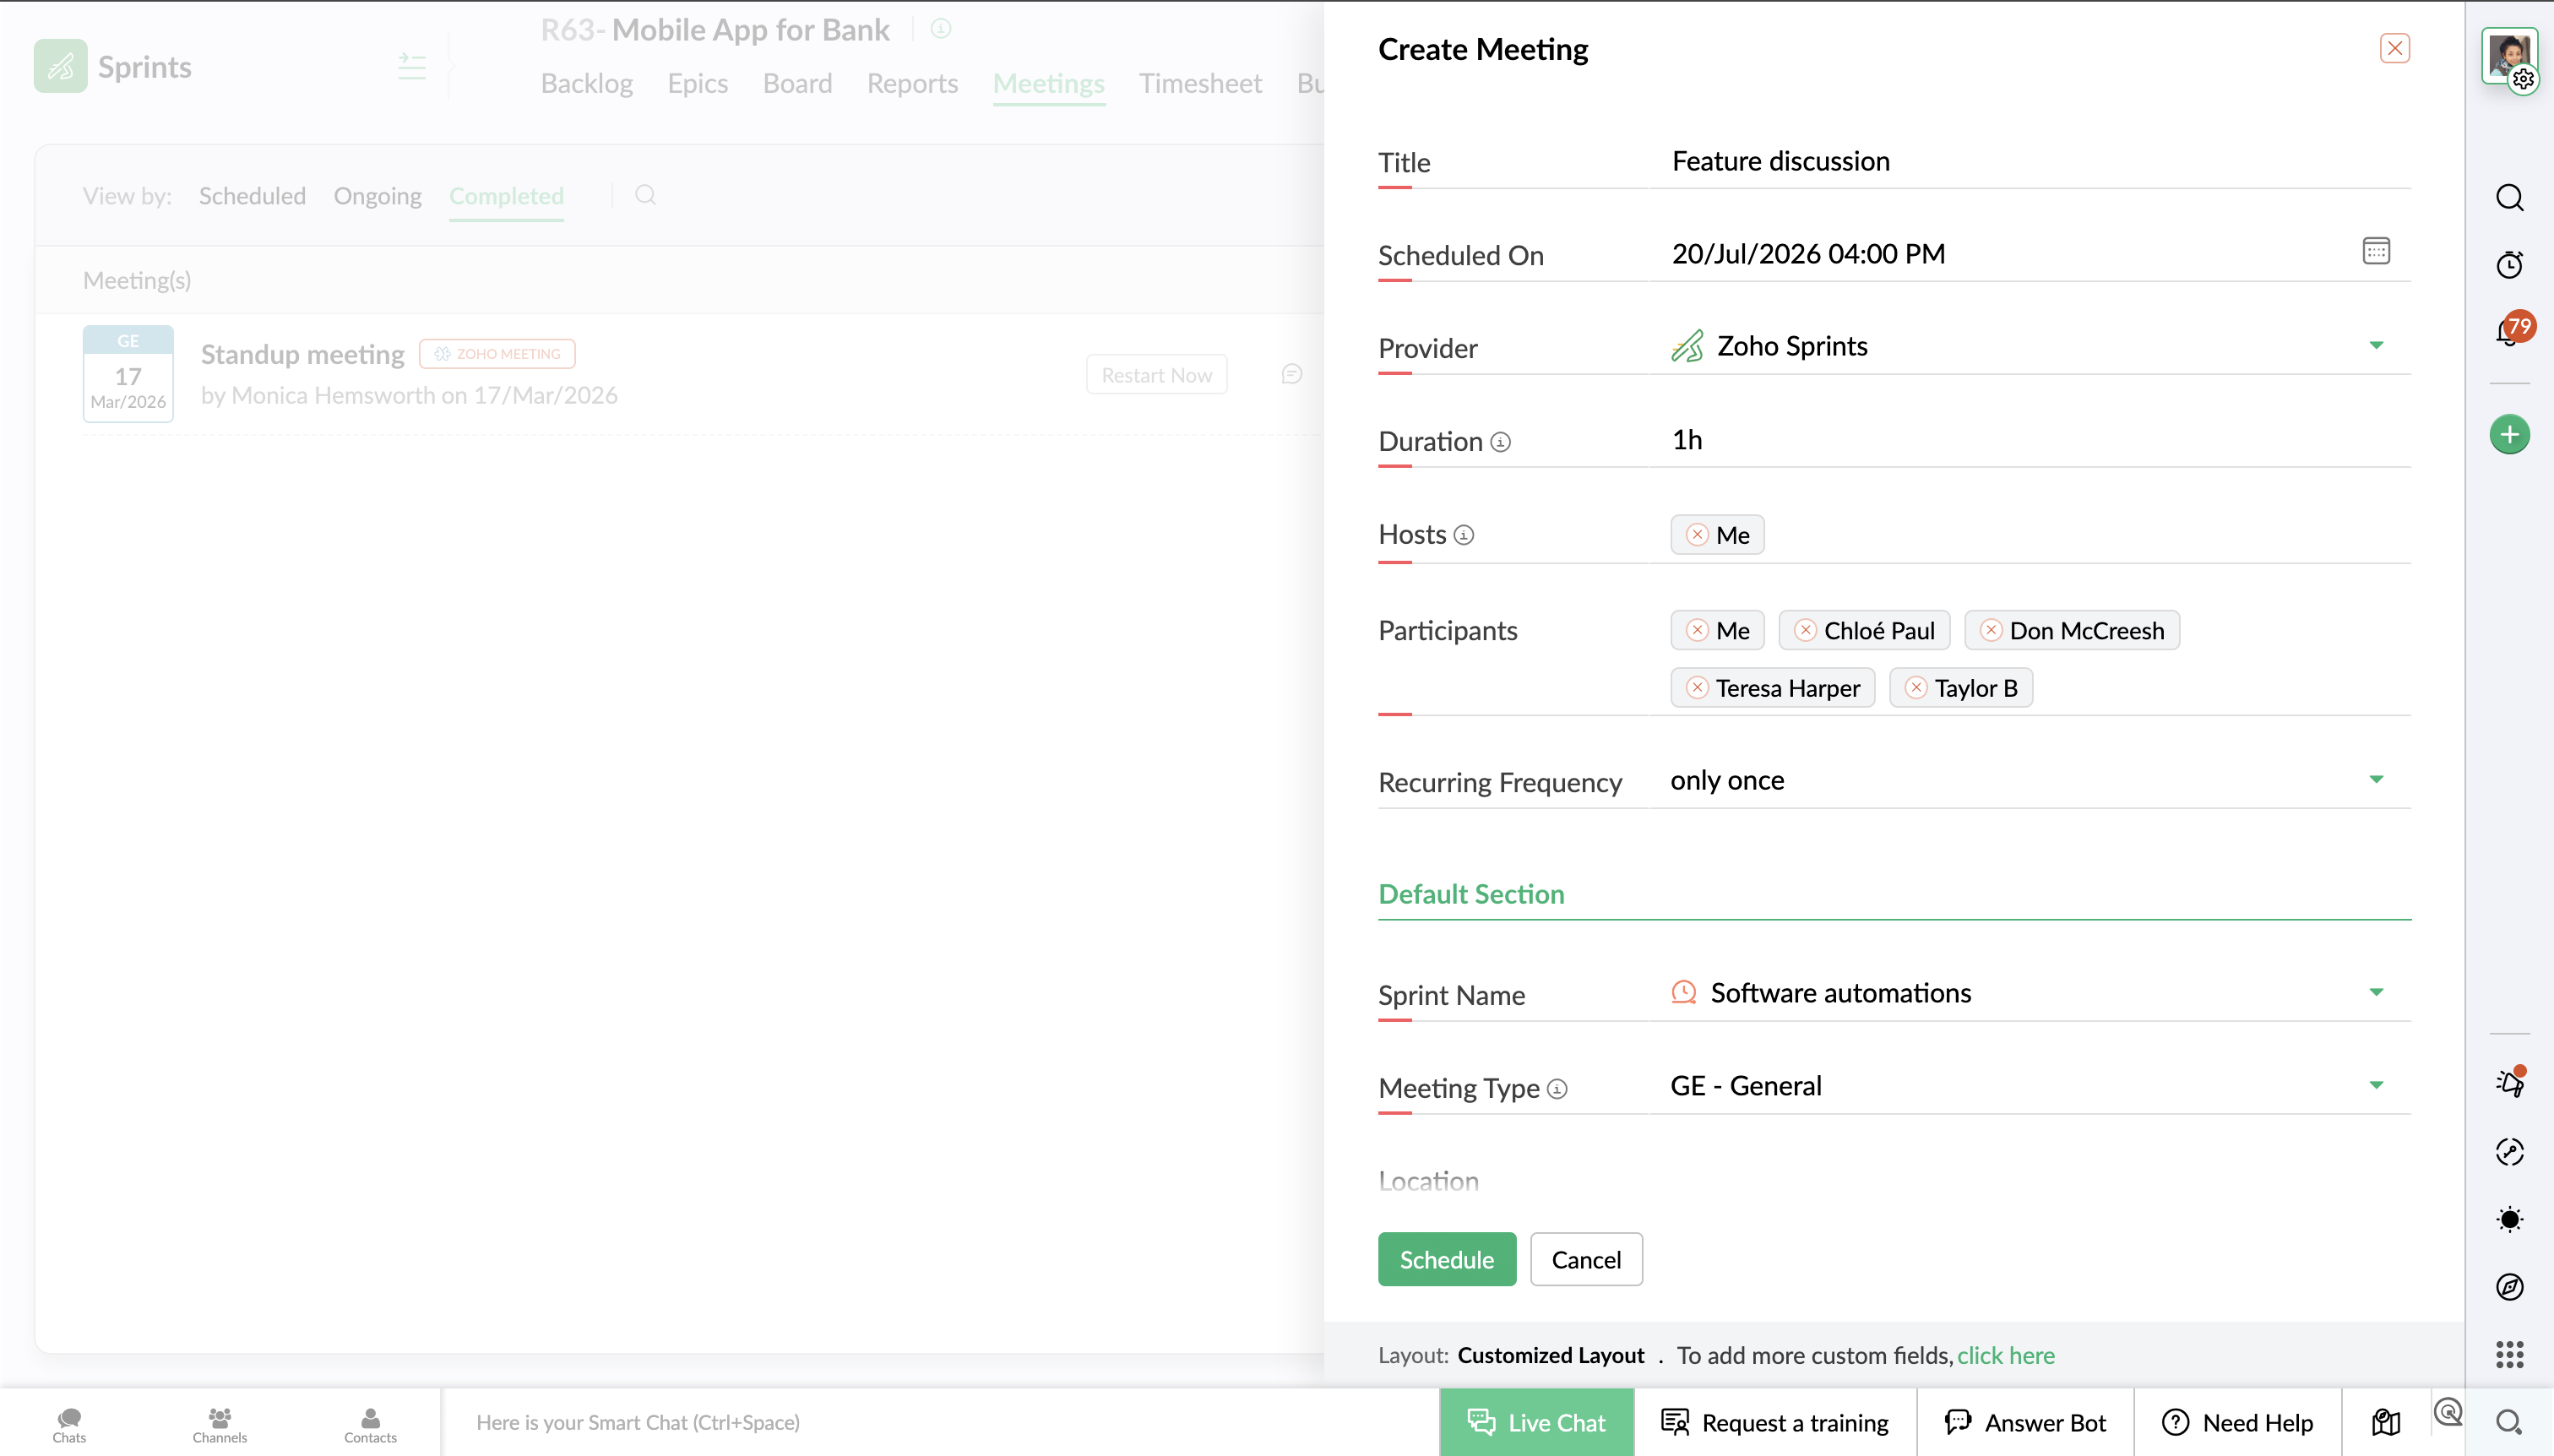Toggle the brightness theme icon
This screenshot has height=1456, width=2554.
pyautogui.click(x=2509, y=1219)
